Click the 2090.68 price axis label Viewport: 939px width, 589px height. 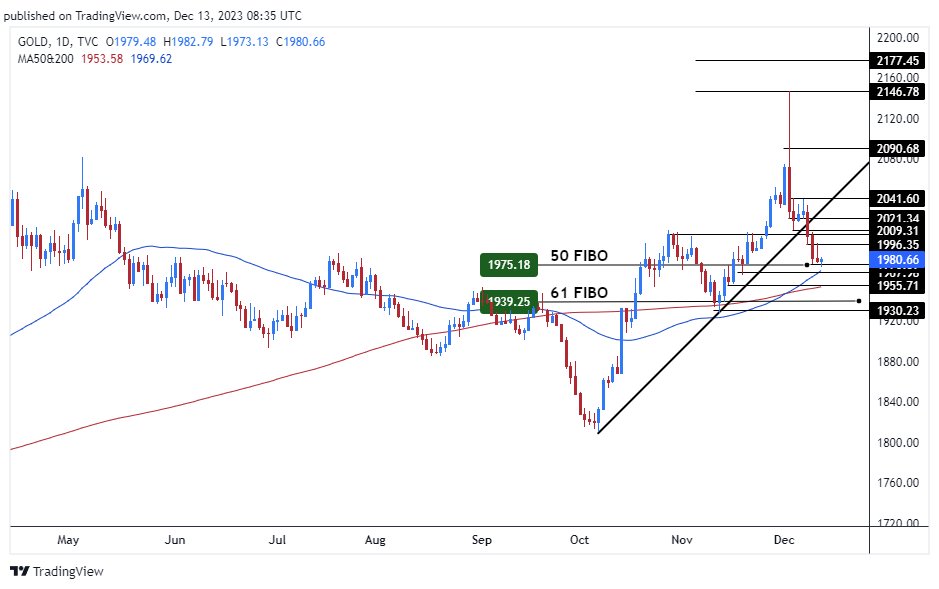point(897,148)
